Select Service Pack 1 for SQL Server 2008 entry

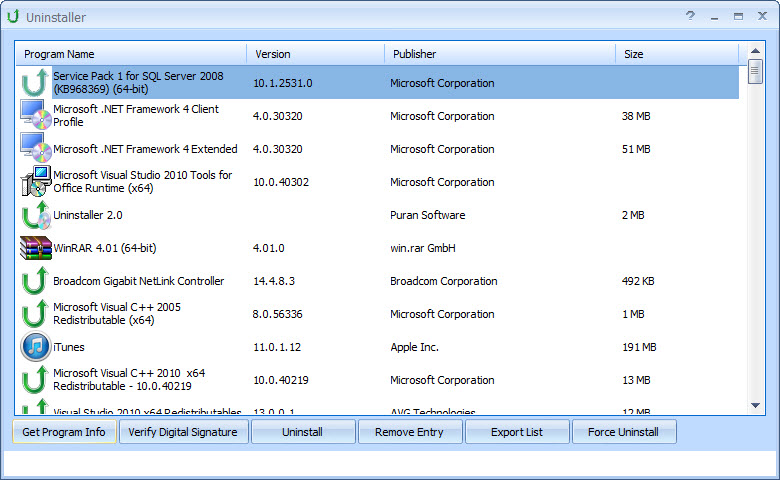coord(138,83)
